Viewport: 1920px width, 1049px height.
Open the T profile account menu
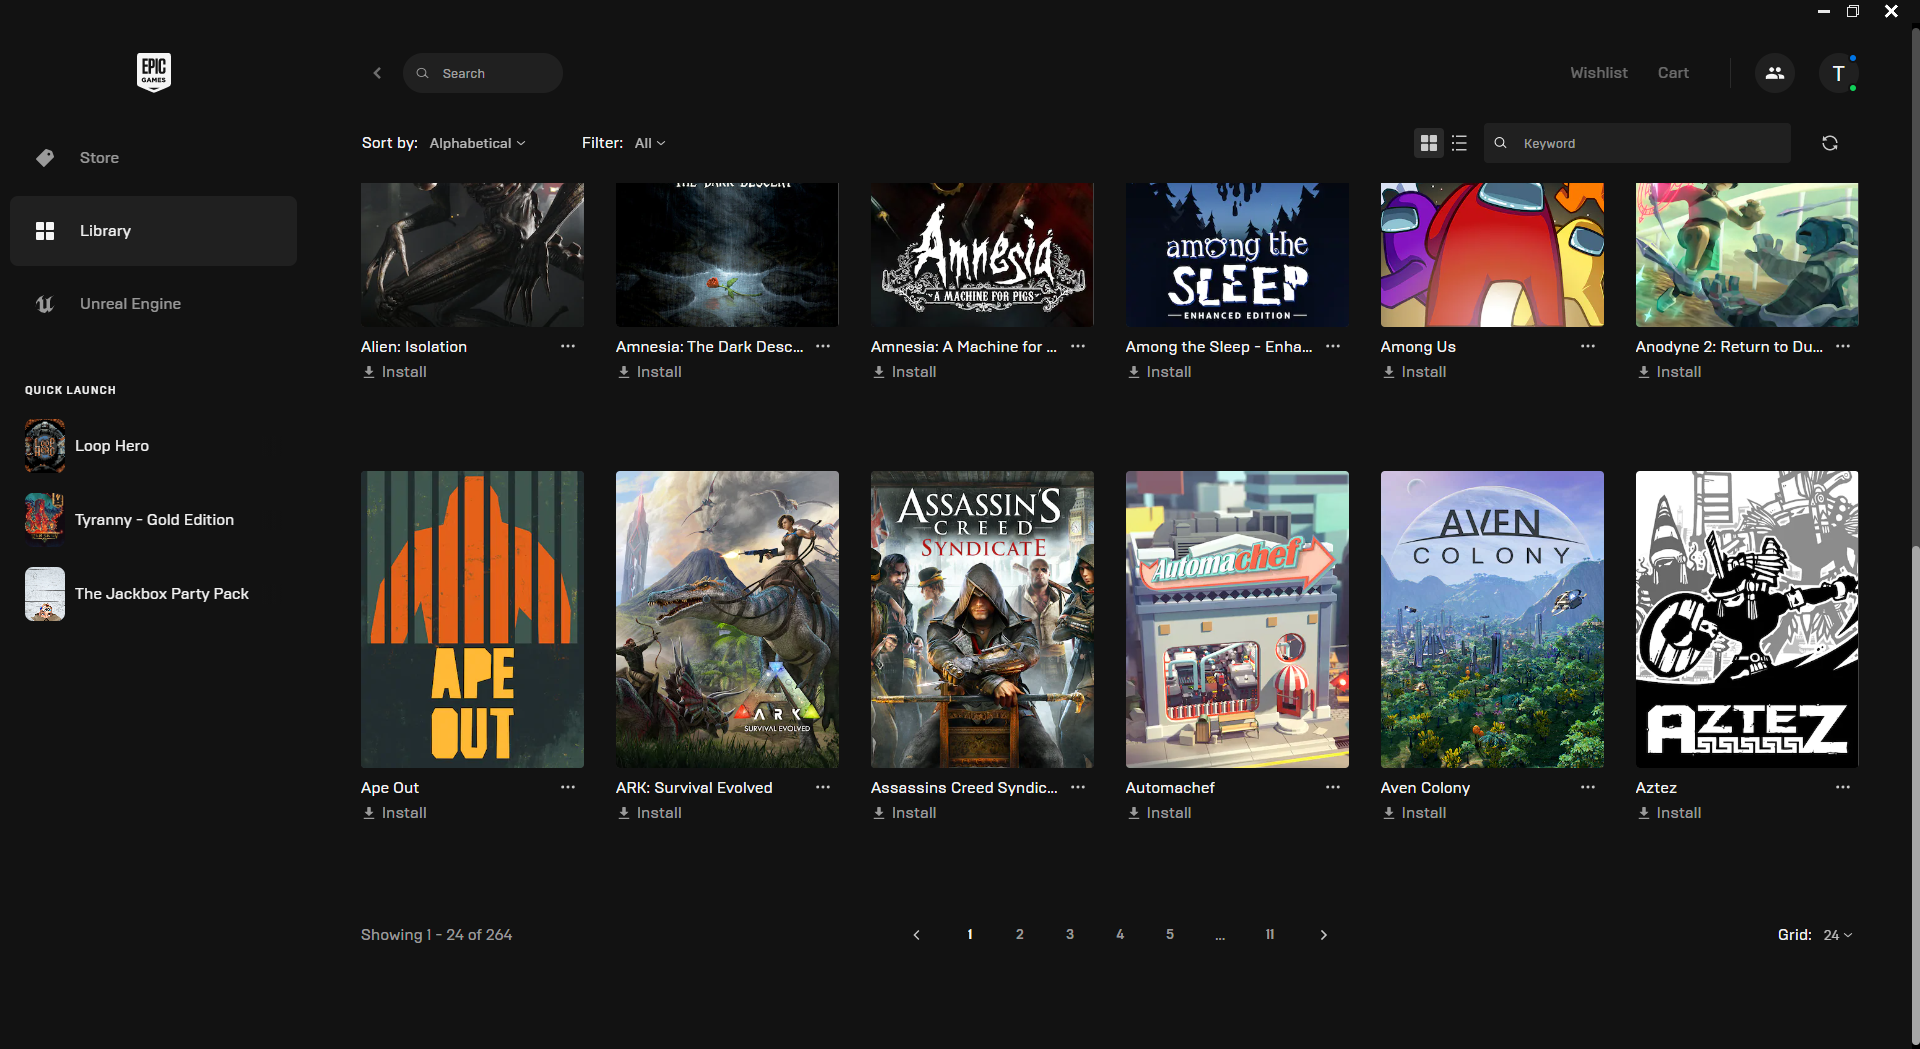[1838, 73]
